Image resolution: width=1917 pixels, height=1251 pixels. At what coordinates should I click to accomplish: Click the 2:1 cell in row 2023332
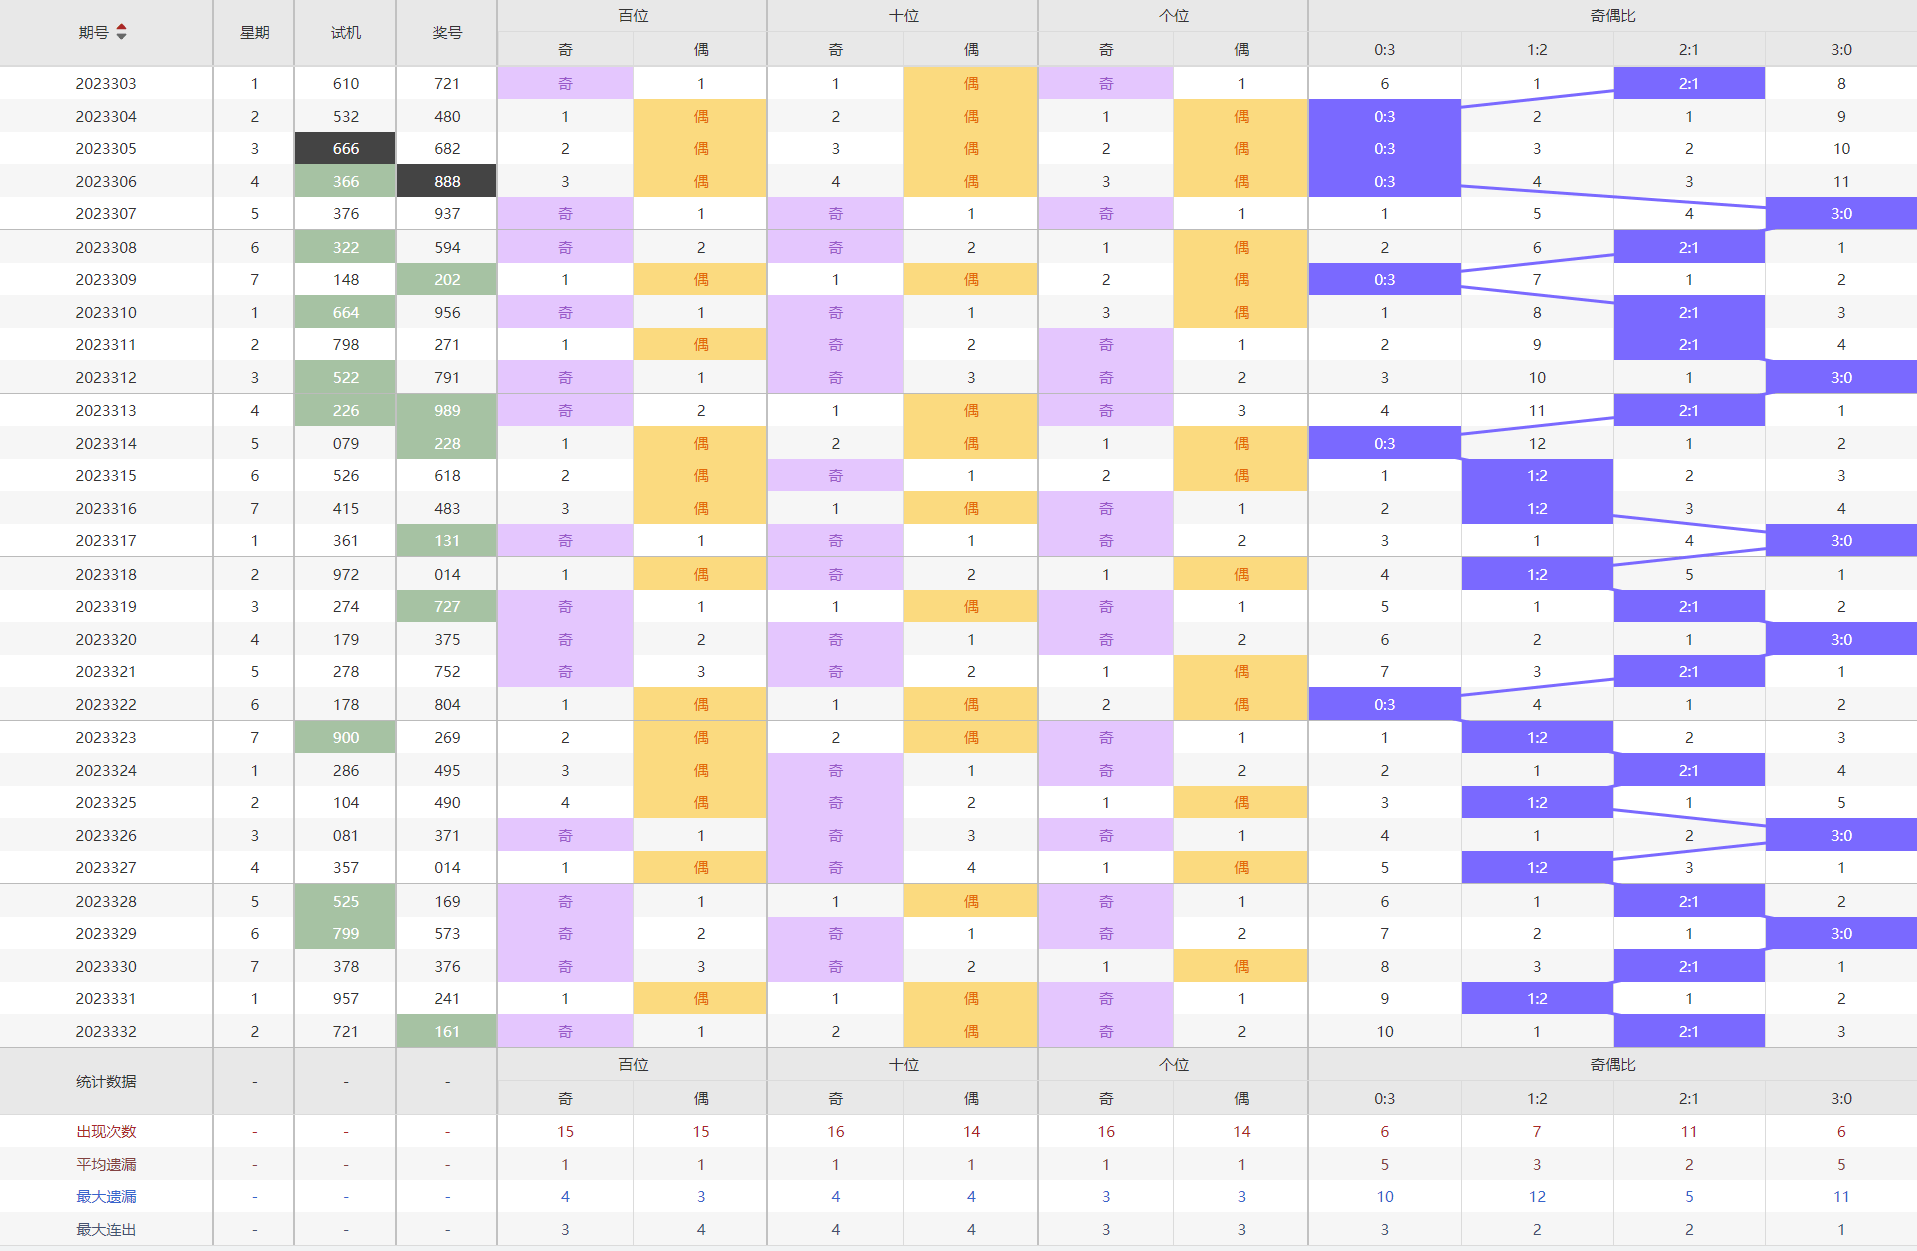click(x=1688, y=1031)
